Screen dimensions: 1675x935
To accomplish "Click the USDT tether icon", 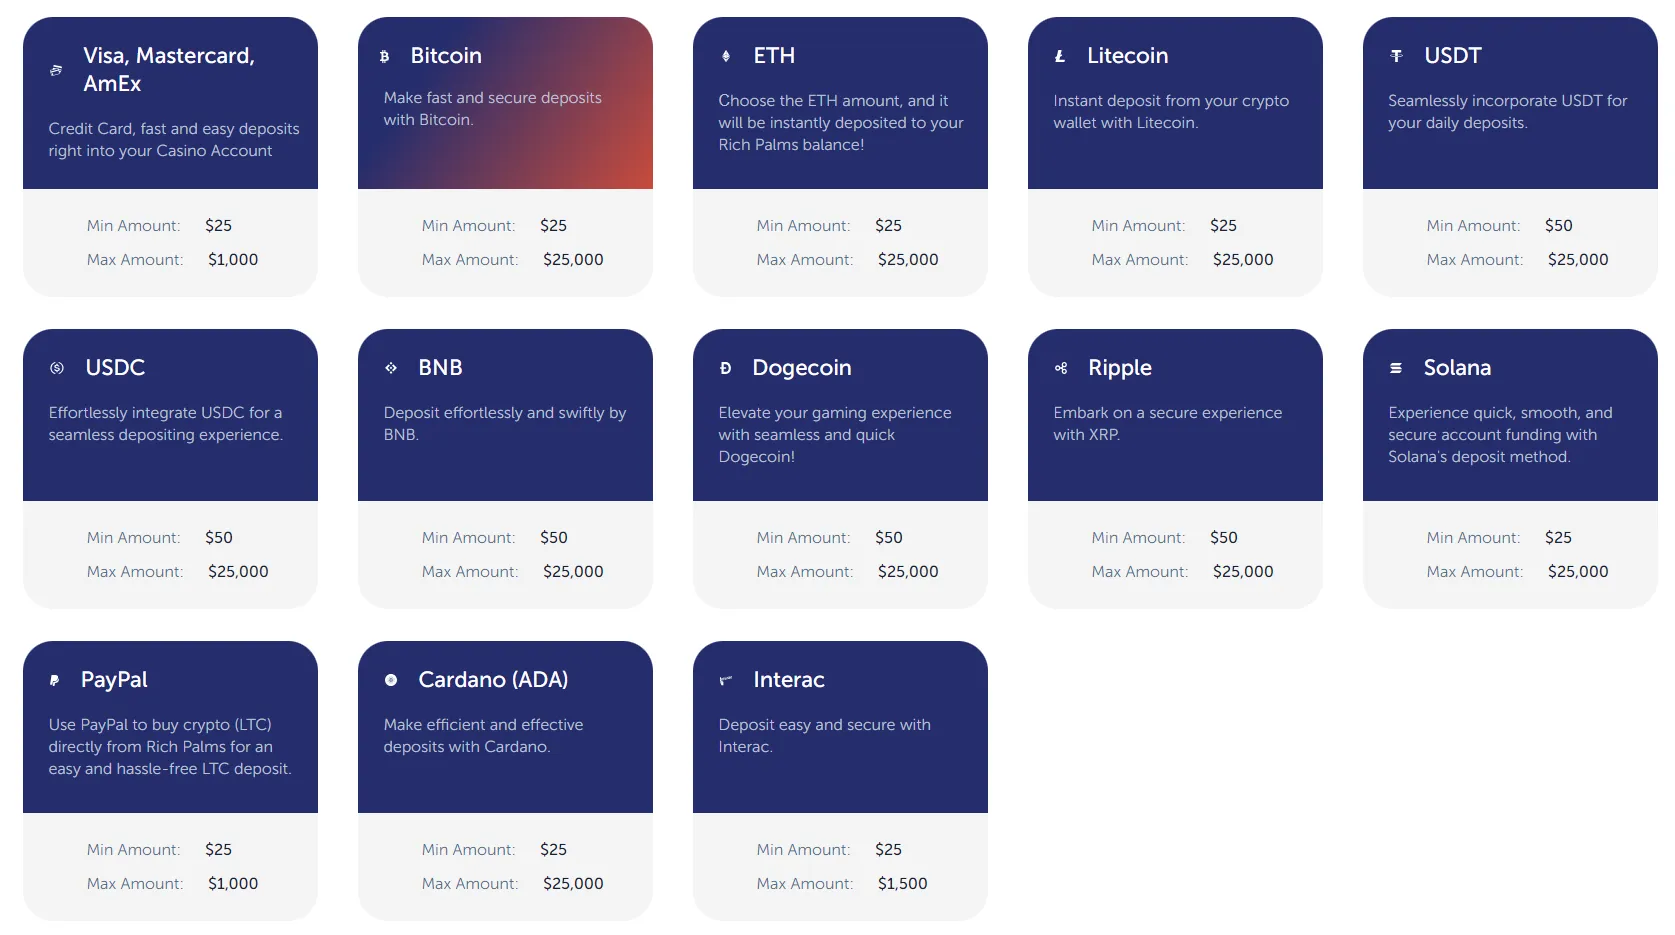I will [1397, 57].
